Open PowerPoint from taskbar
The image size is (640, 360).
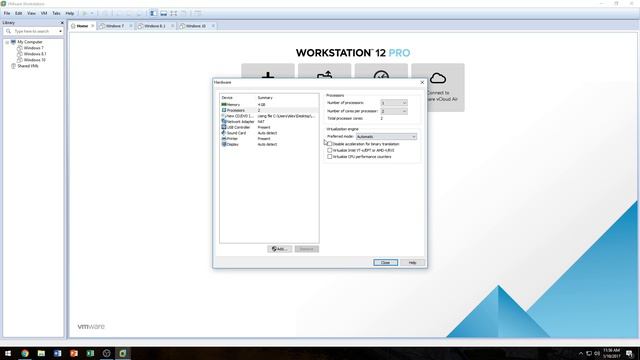74,353
